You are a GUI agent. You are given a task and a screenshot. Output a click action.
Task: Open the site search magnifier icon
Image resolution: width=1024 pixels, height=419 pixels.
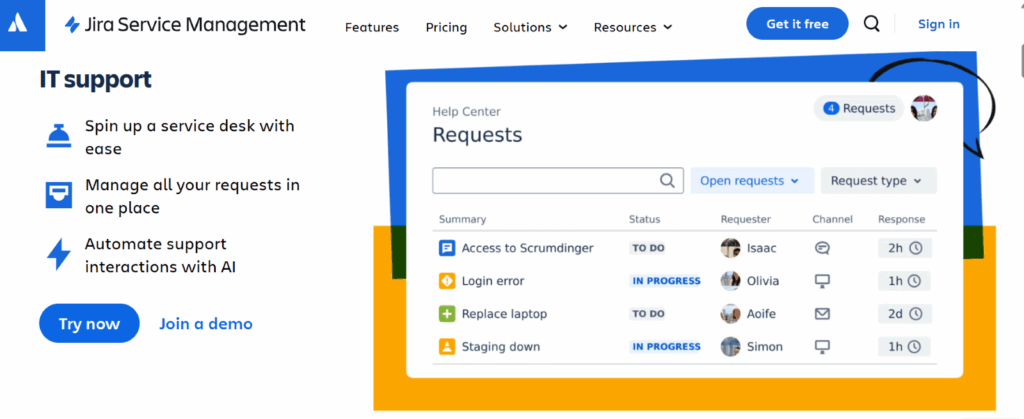coord(871,24)
